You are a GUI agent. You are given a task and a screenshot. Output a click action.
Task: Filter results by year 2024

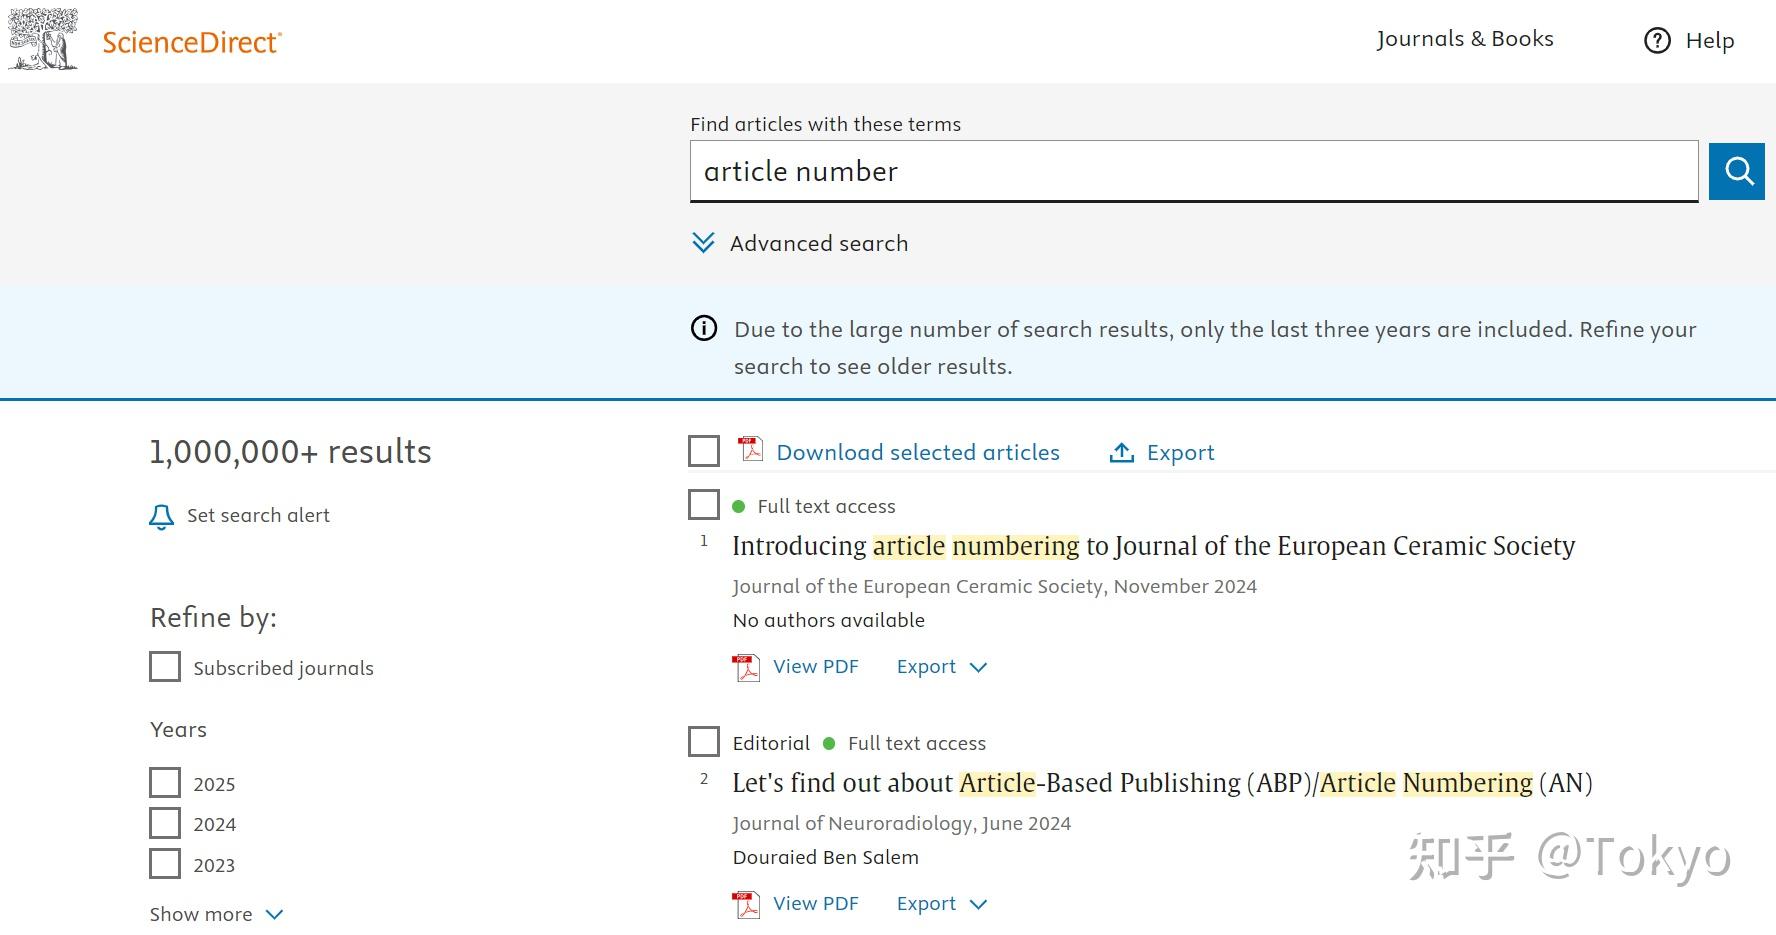pyautogui.click(x=165, y=823)
